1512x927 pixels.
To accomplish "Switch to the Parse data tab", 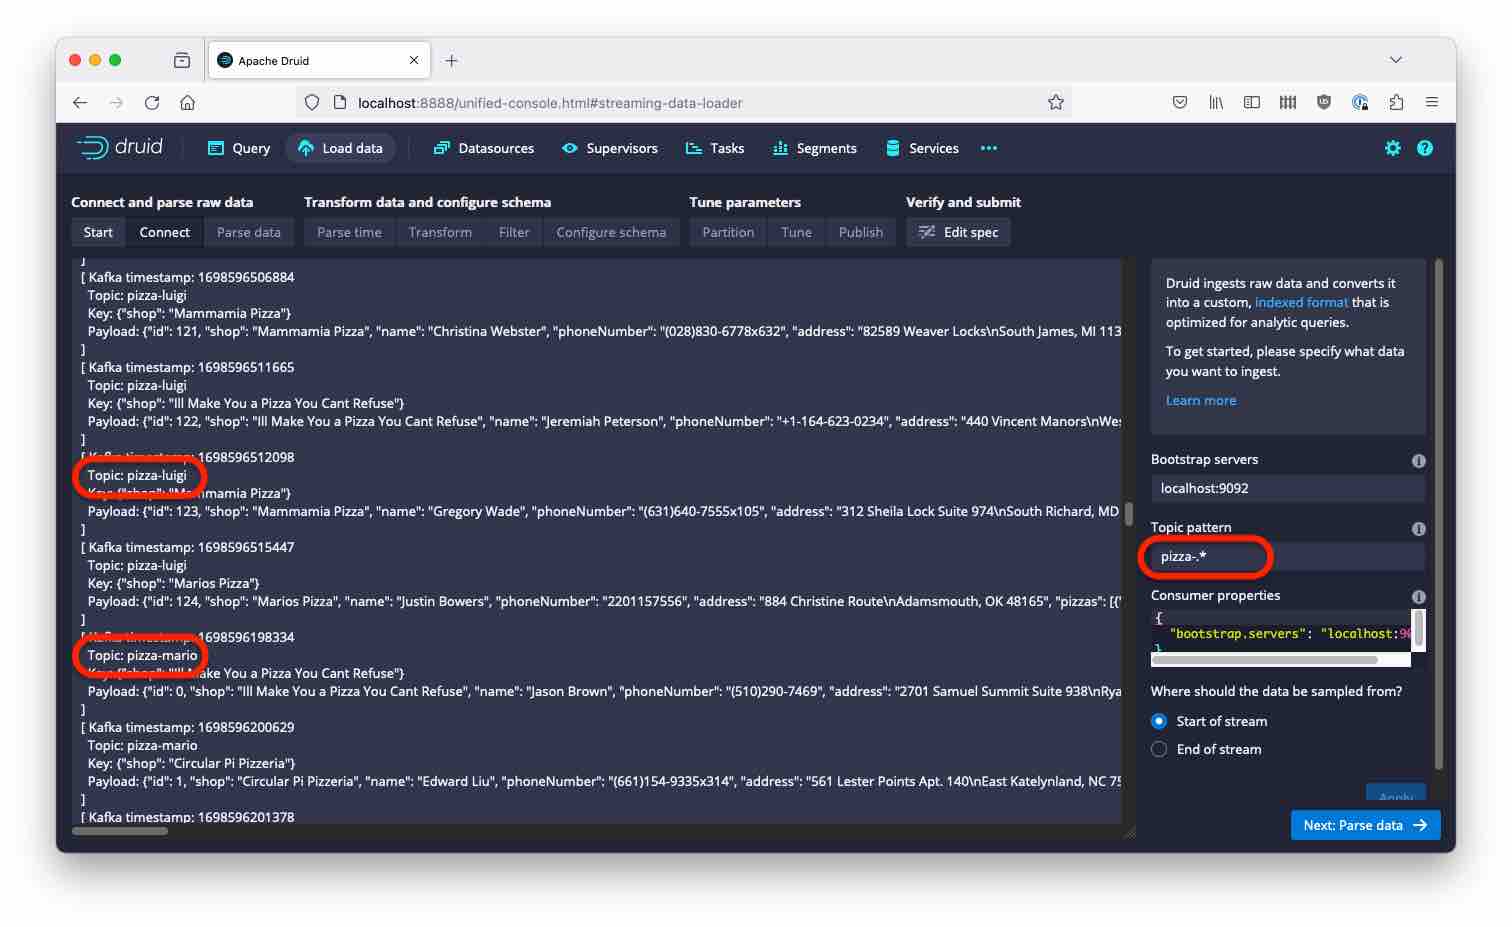I will point(249,231).
